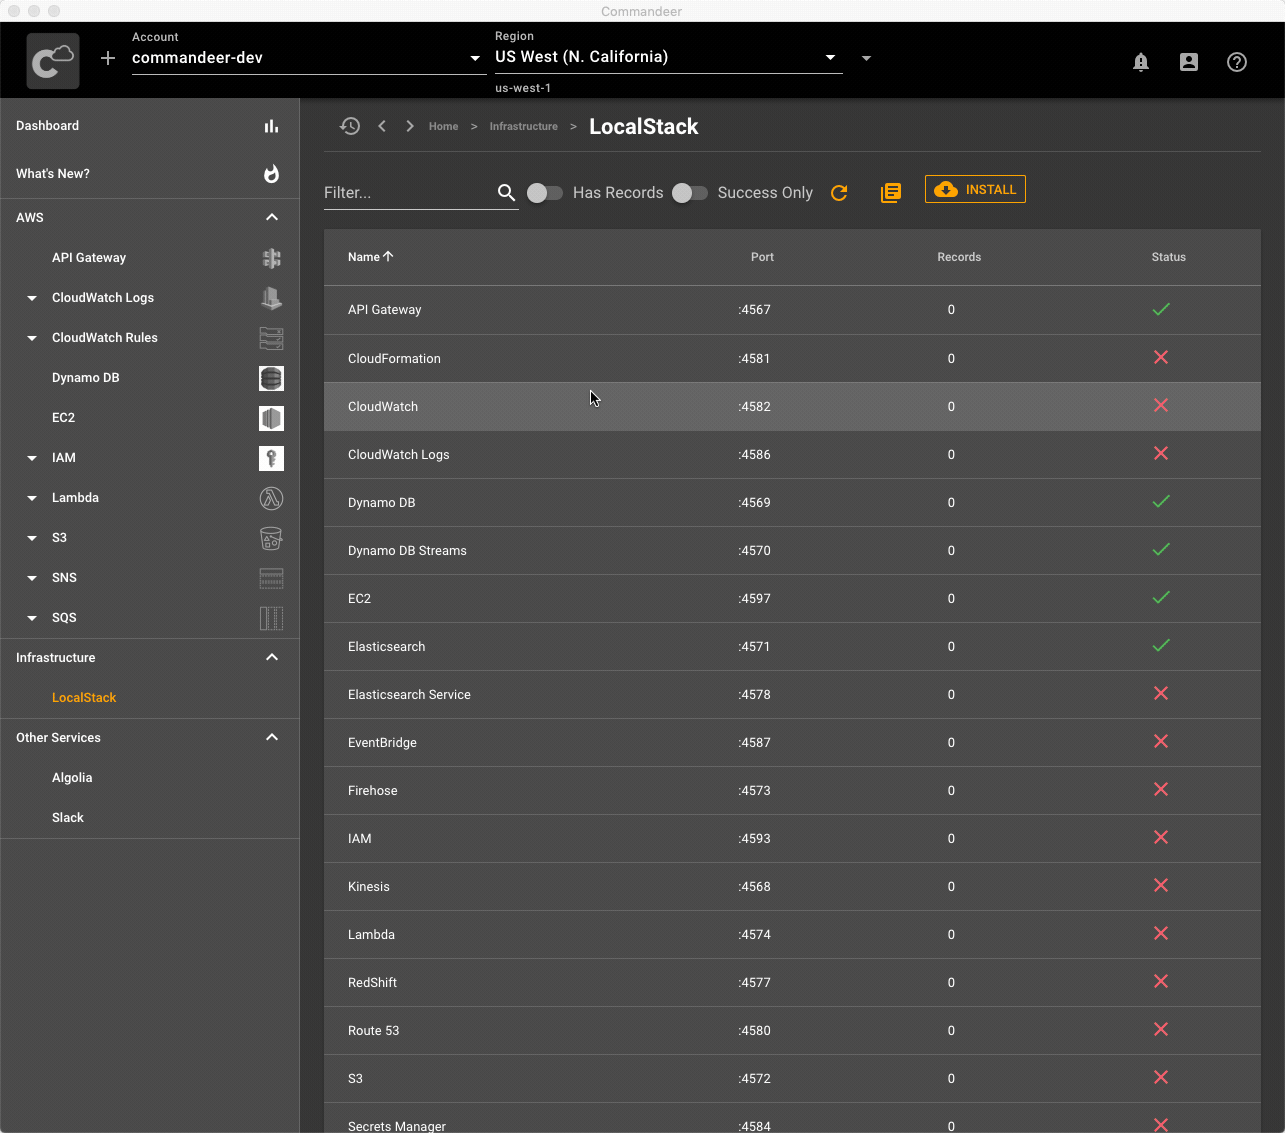Click the Dynamo DB sidebar icon
The width and height of the screenshot is (1285, 1133).
[x=271, y=378]
